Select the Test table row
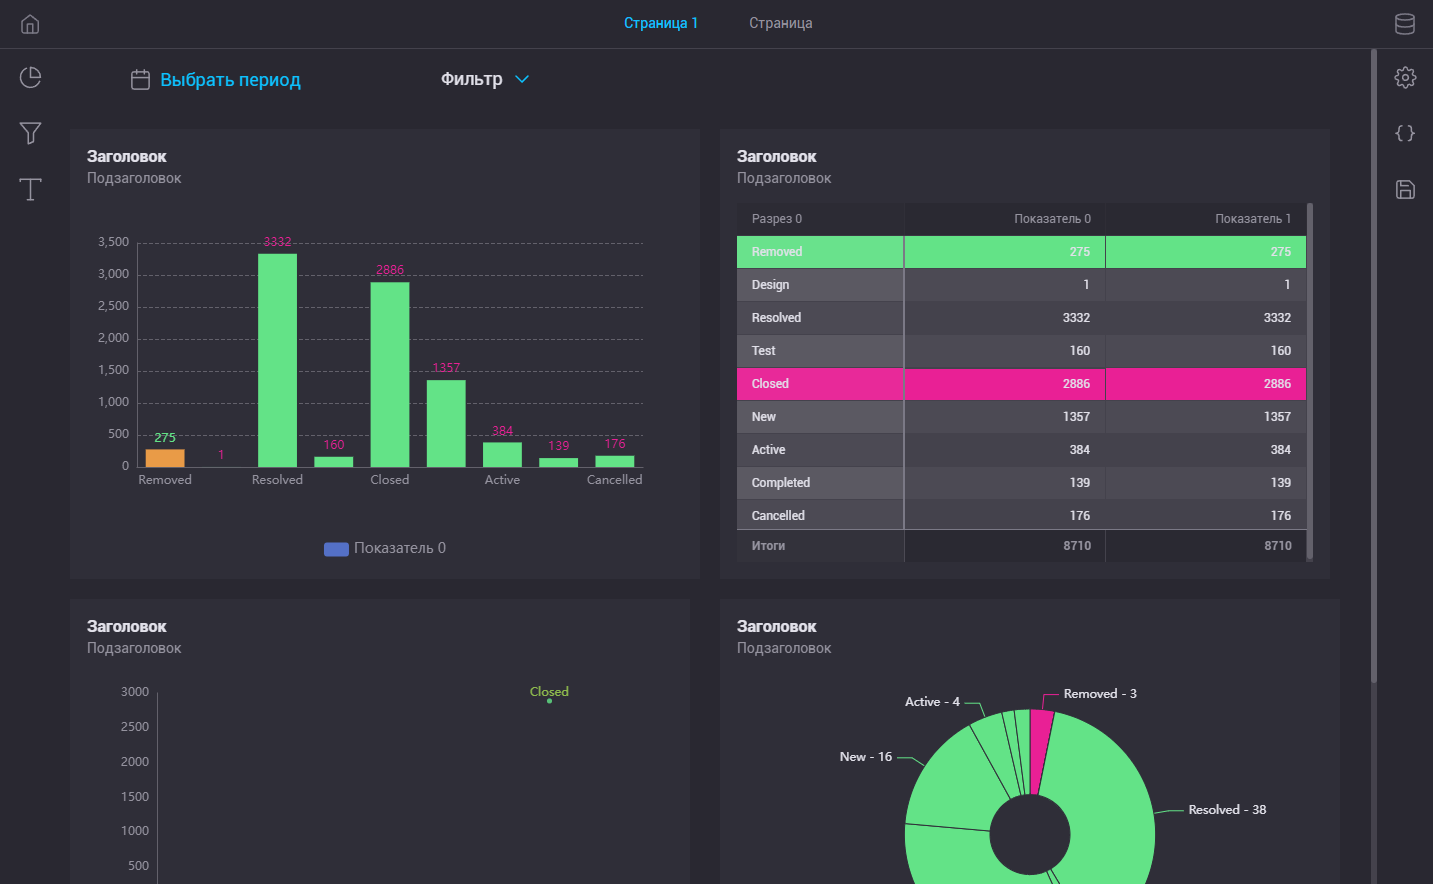Viewport: 1433px width, 884px height. (1021, 351)
